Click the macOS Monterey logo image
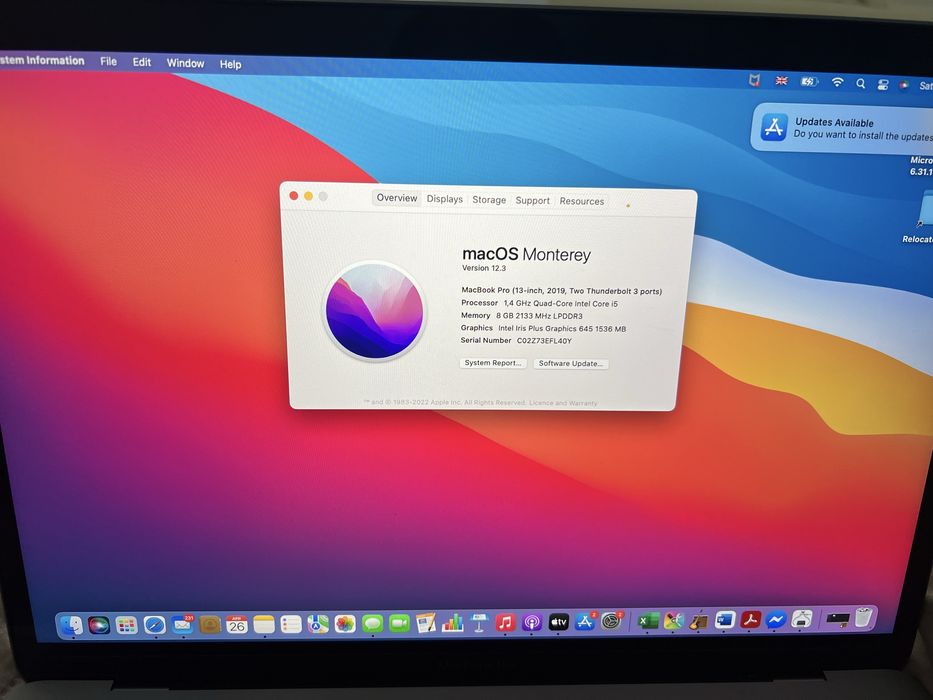 pos(374,311)
